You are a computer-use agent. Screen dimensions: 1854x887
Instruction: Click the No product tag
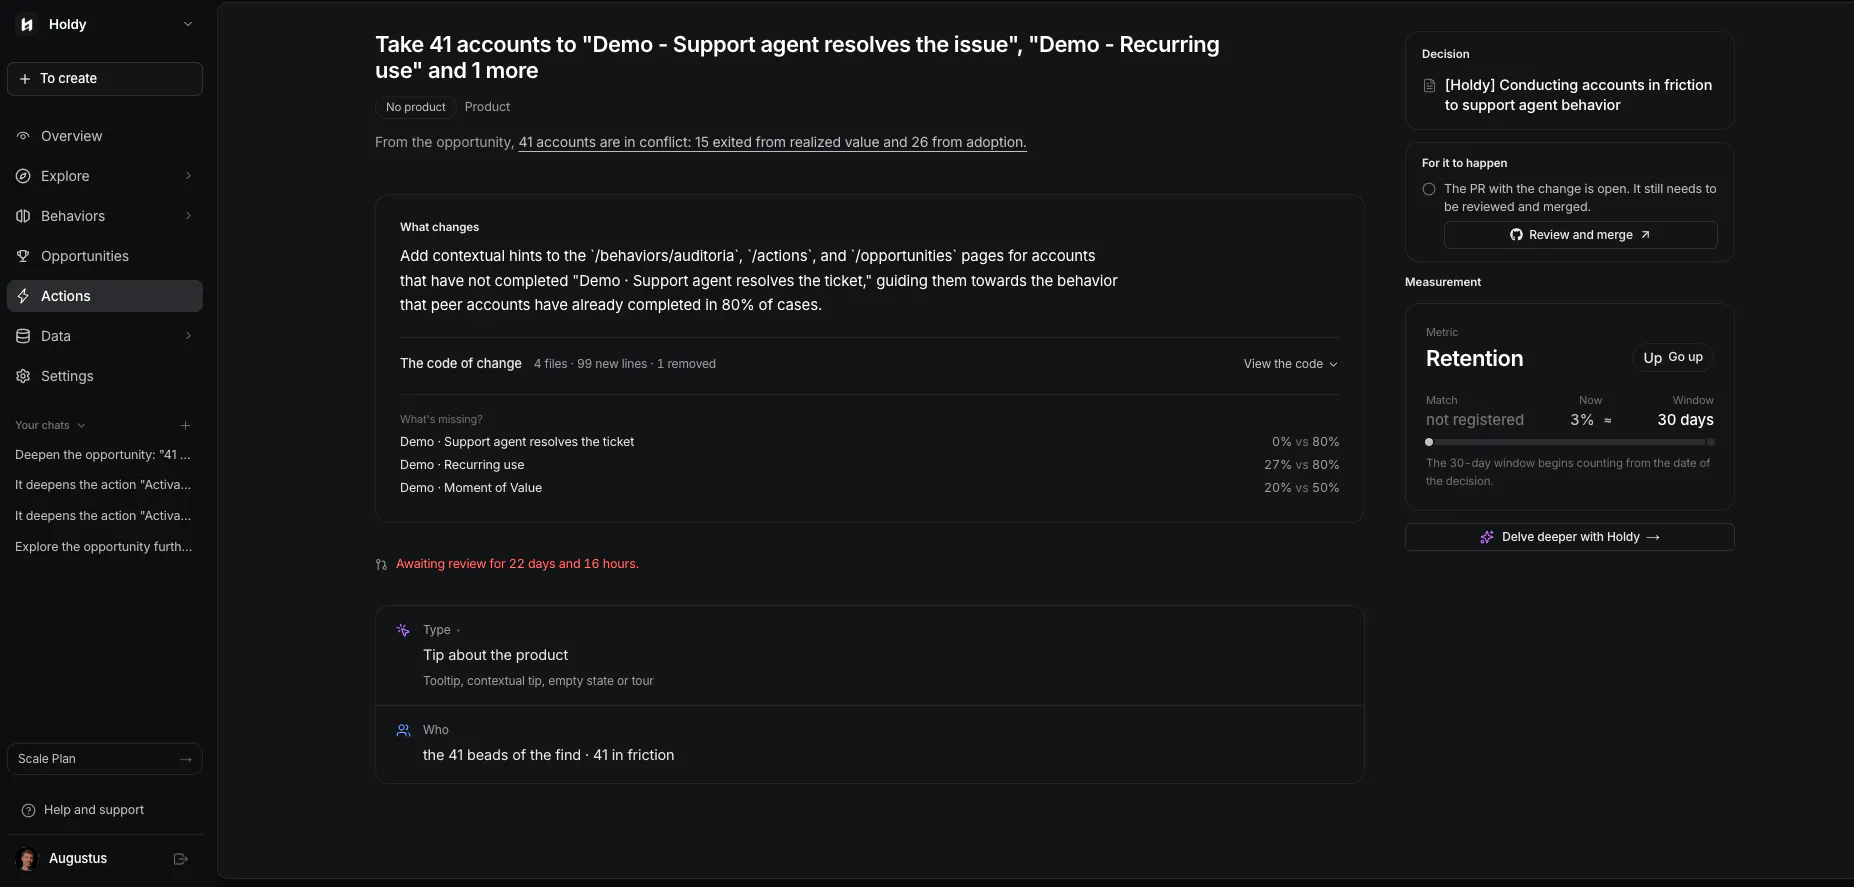(416, 107)
